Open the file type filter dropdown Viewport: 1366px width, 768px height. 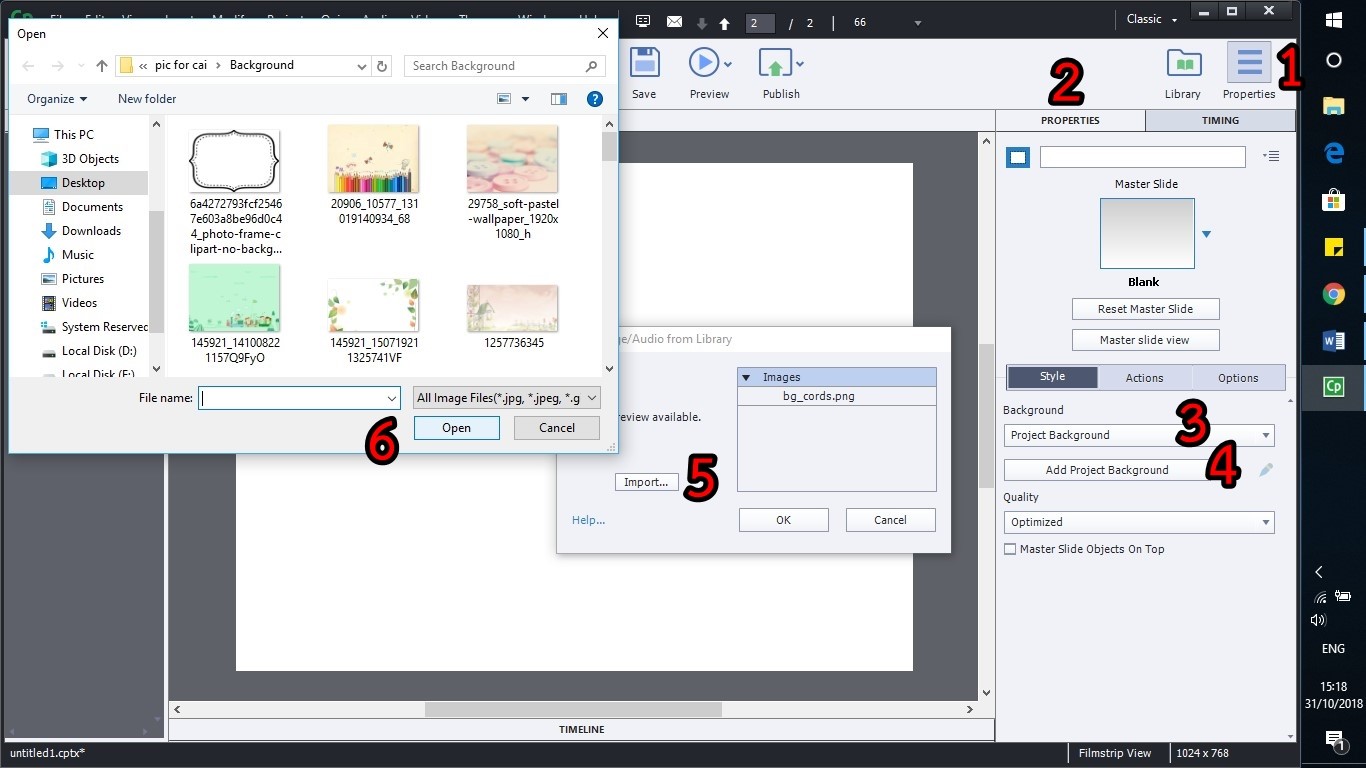[x=507, y=398]
